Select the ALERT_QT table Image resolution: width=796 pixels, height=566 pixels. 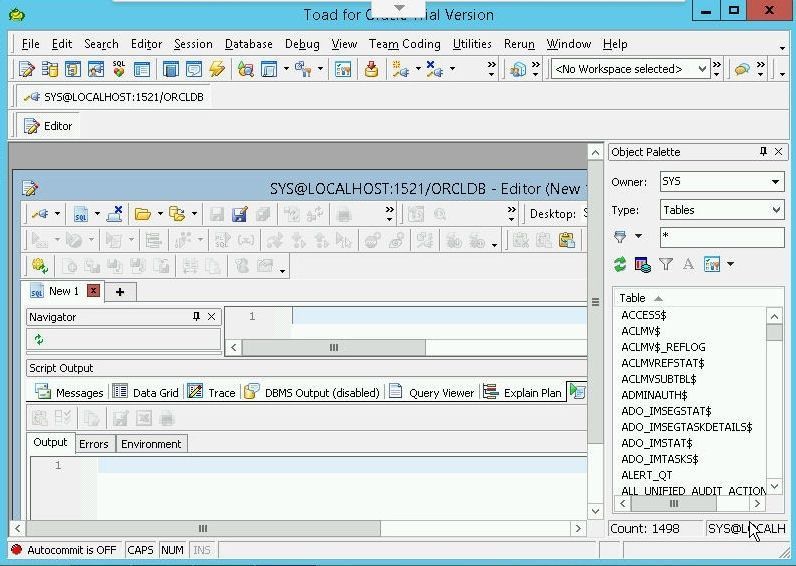click(x=647, y=475)
